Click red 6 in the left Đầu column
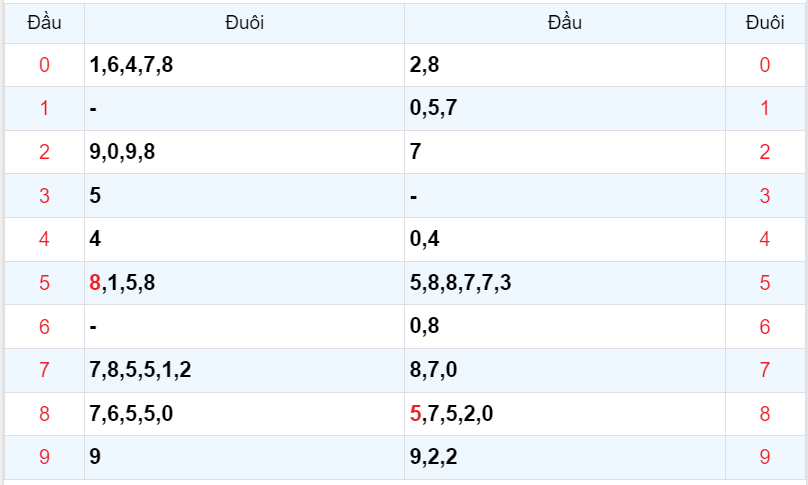This screenshot has width=808, height=485. 44,326
